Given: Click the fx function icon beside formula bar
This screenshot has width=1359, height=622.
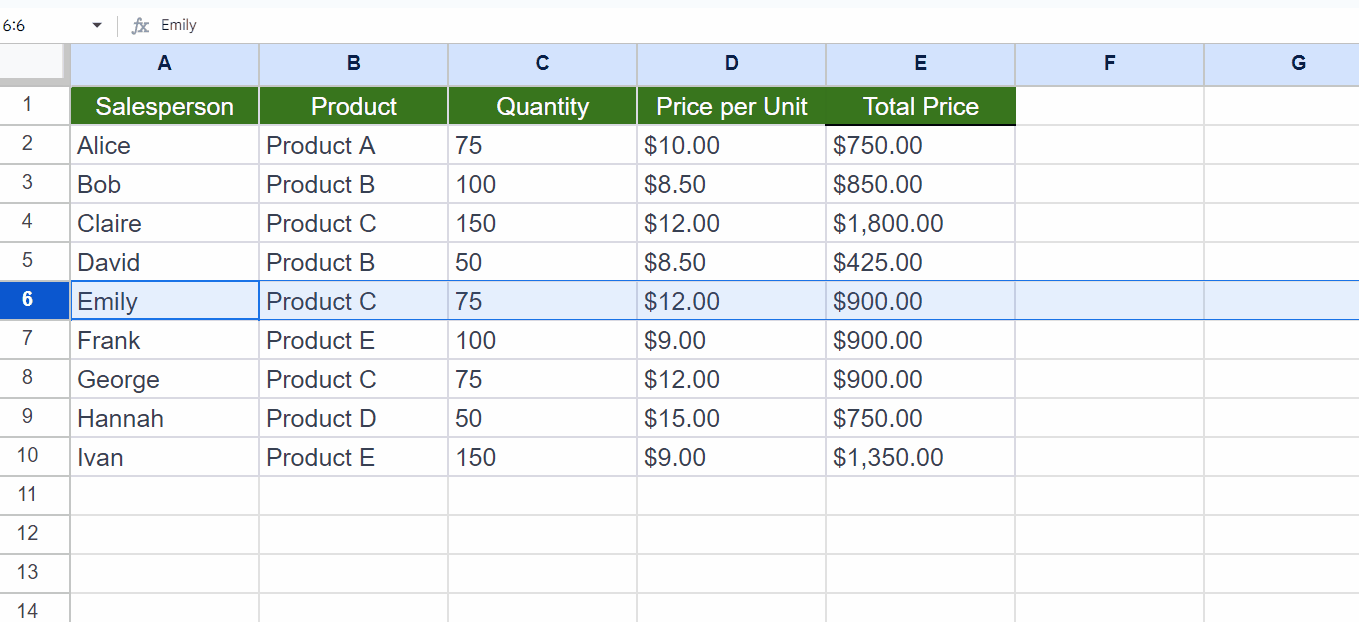Looking at the screenshot, I should pyautogui.click(x=140, y=24).
